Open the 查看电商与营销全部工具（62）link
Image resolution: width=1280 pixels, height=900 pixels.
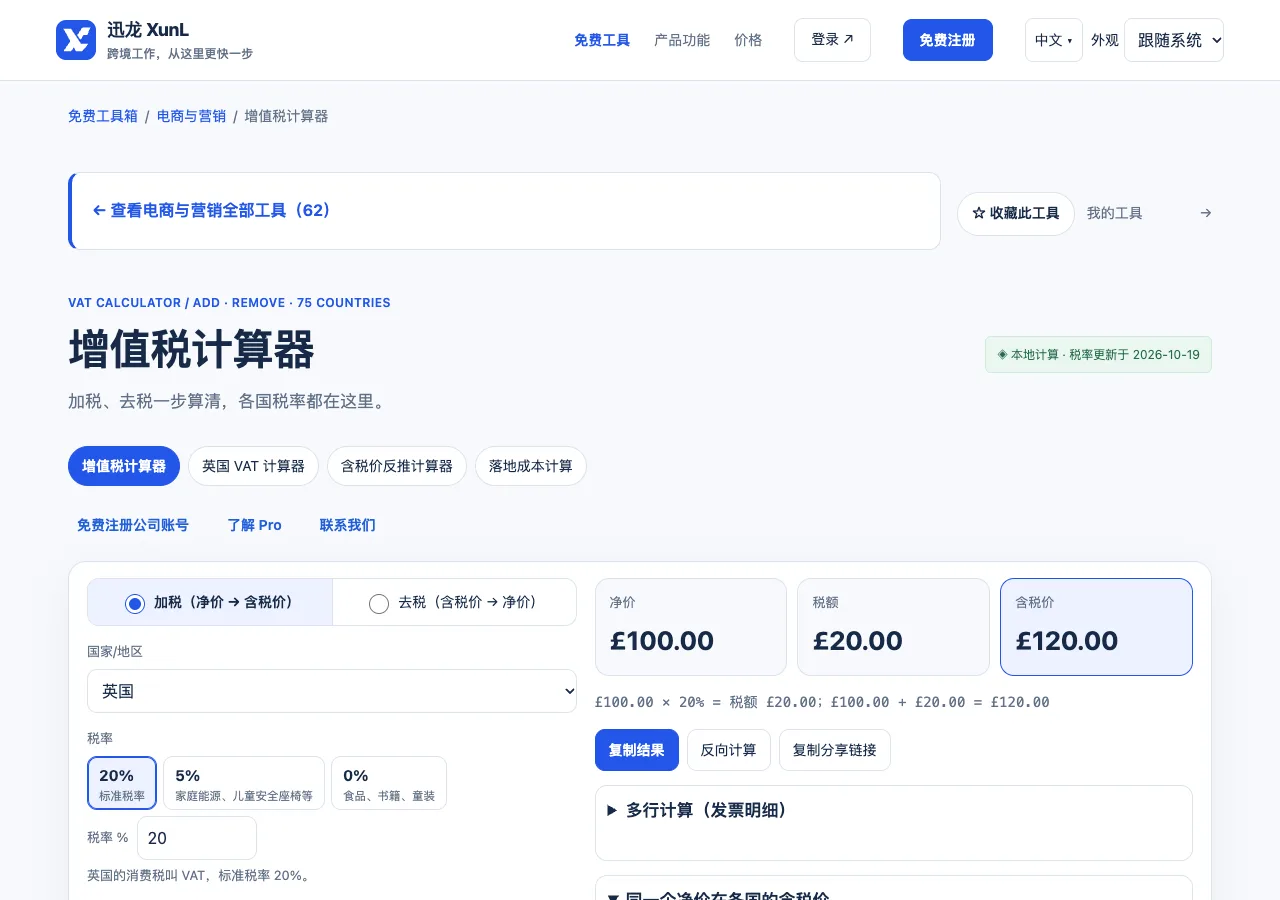[212, 210]
